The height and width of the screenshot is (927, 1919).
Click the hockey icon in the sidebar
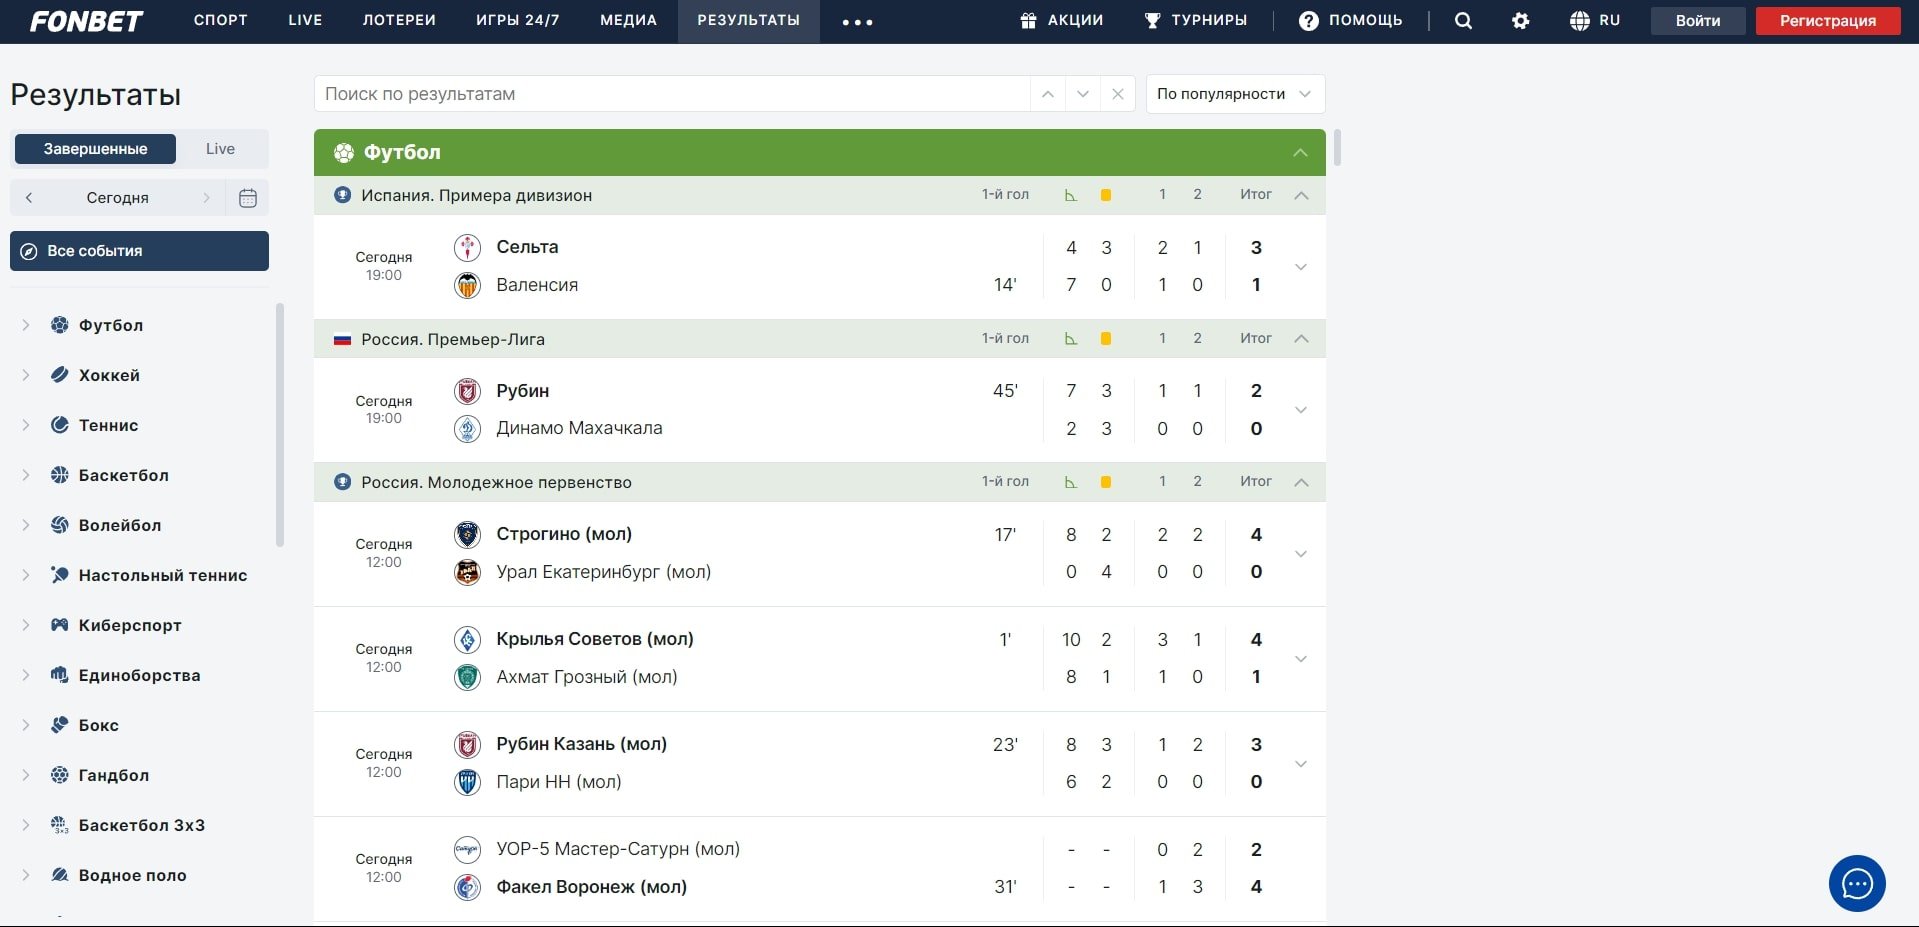60,375
